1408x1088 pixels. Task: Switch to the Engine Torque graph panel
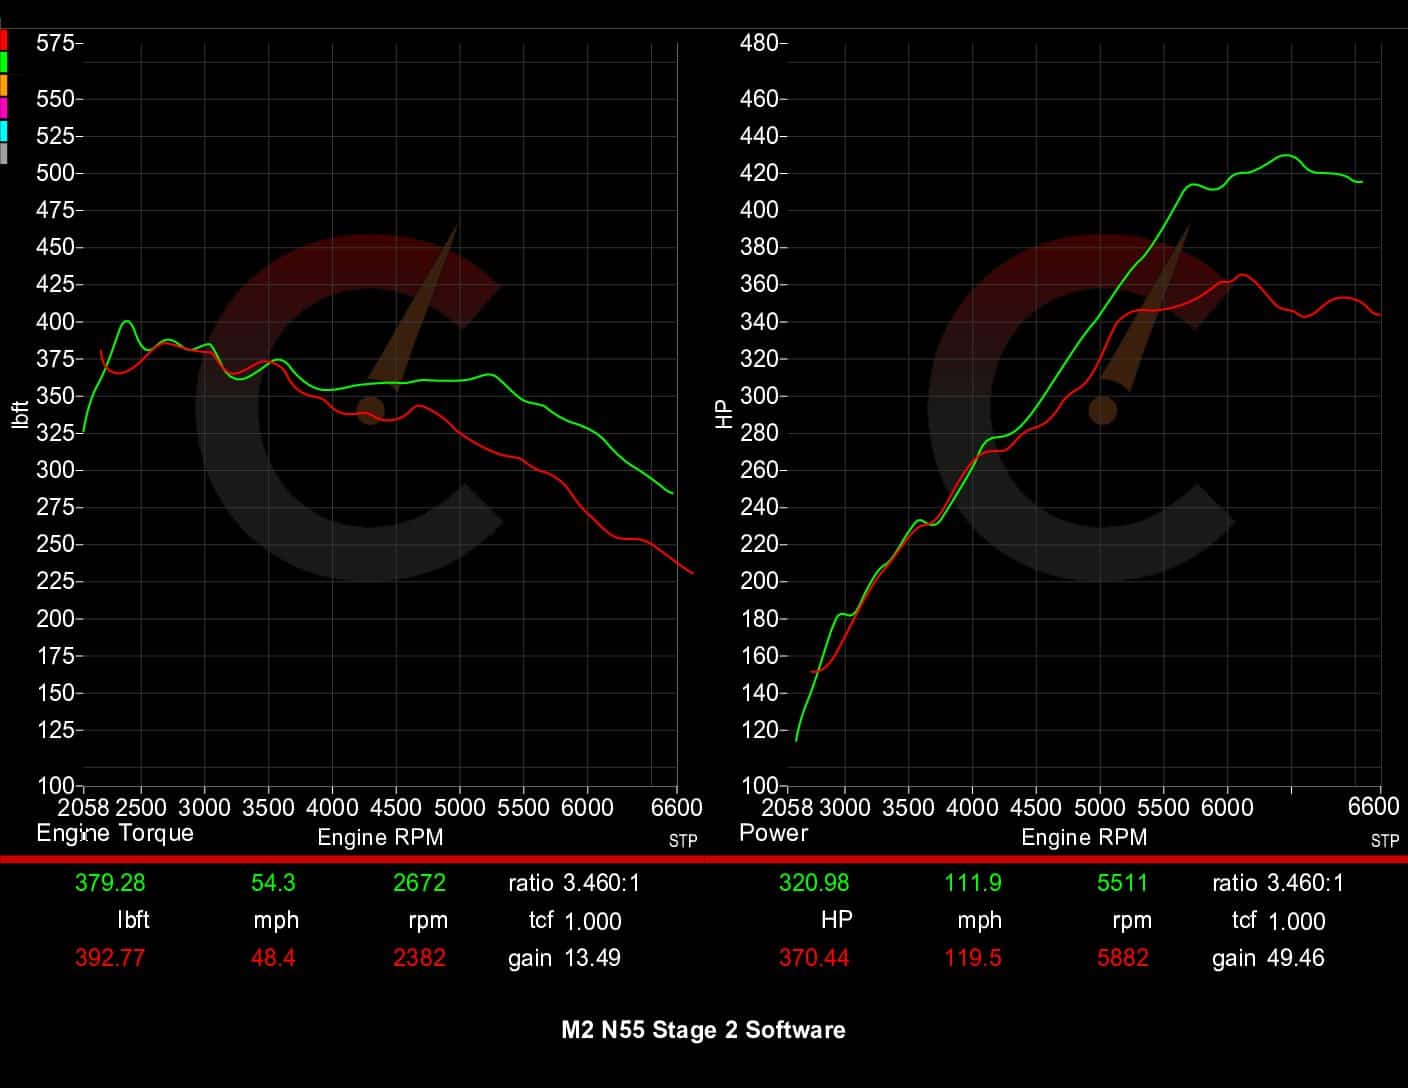click(x=115, y=833)
